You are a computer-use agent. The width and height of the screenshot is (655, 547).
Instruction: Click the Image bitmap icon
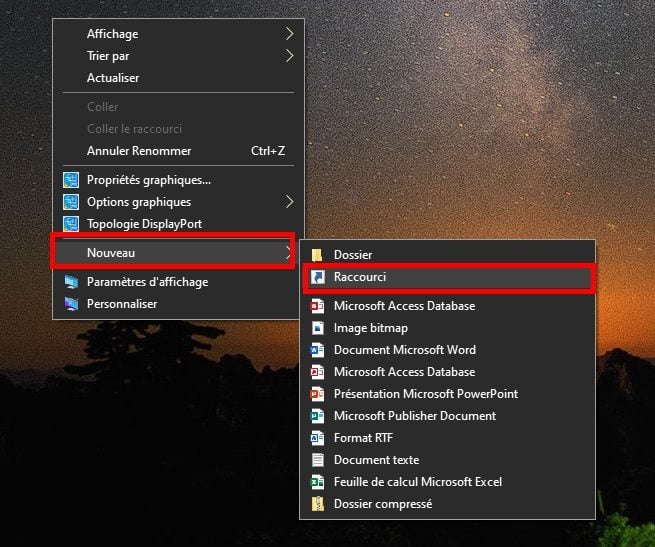[x=317, y=328]
